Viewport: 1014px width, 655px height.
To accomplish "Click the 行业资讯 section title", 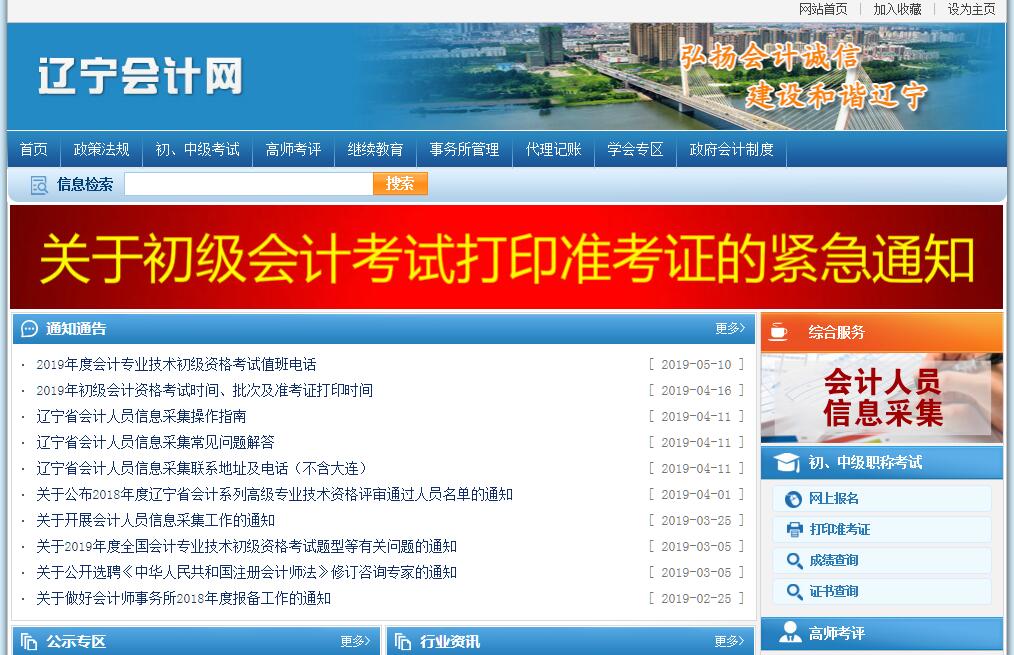I will pos(450,641).
